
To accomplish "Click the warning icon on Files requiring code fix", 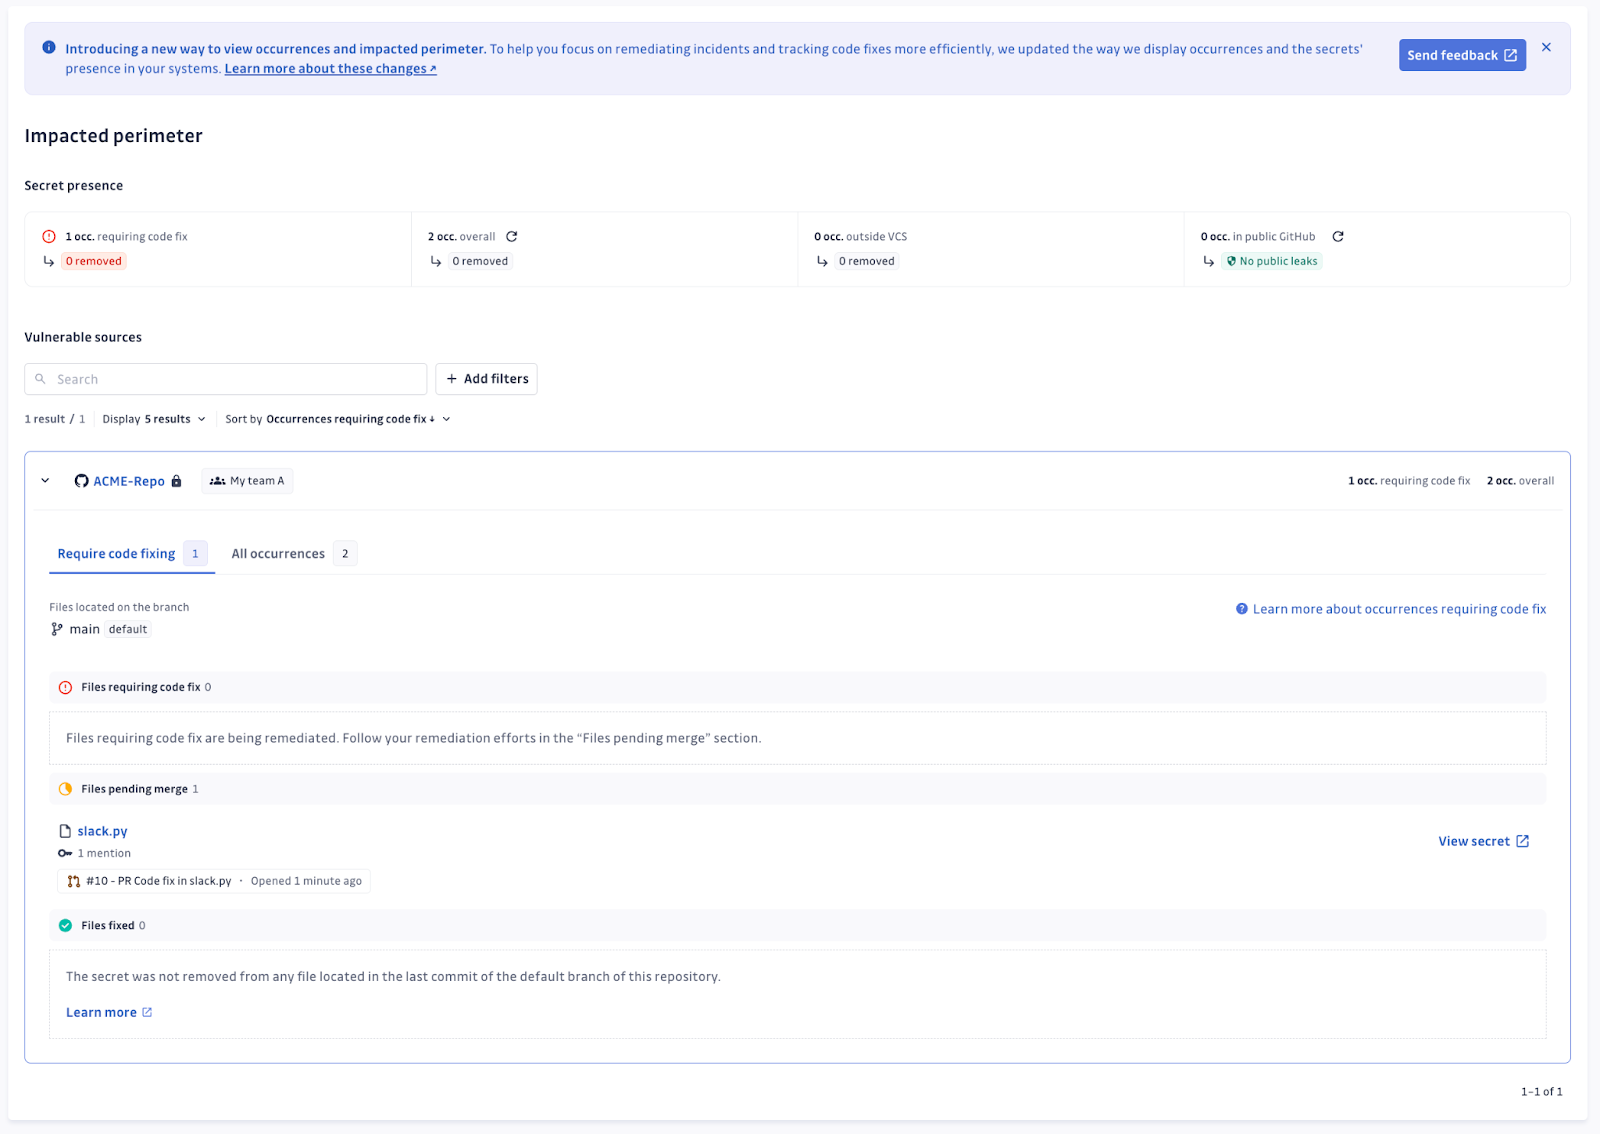I will click(x=65, y=687).
